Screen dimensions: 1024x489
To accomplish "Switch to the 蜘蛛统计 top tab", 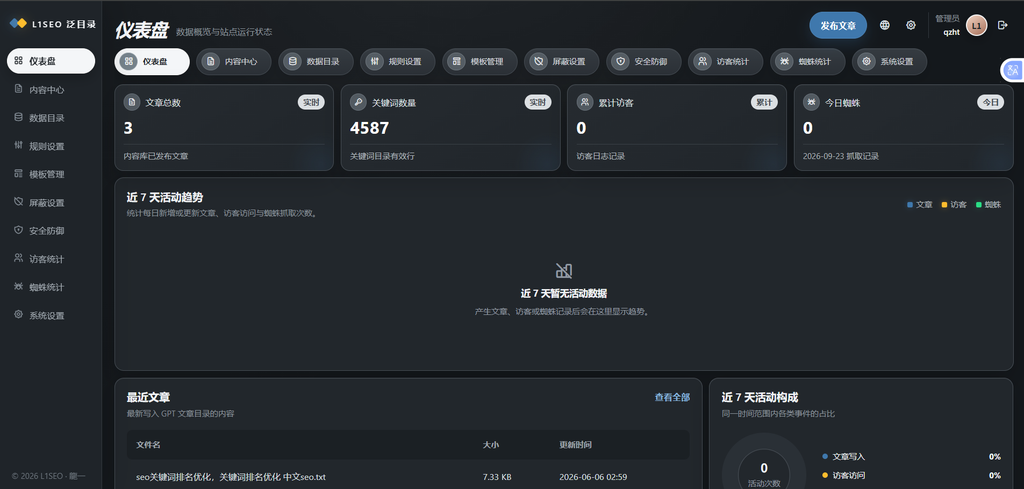I will [808, 62].
